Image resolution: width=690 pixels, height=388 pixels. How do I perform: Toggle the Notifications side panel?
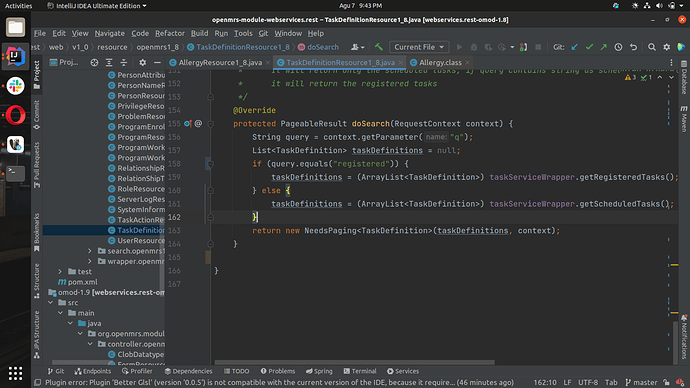click(x=684, y=337)
